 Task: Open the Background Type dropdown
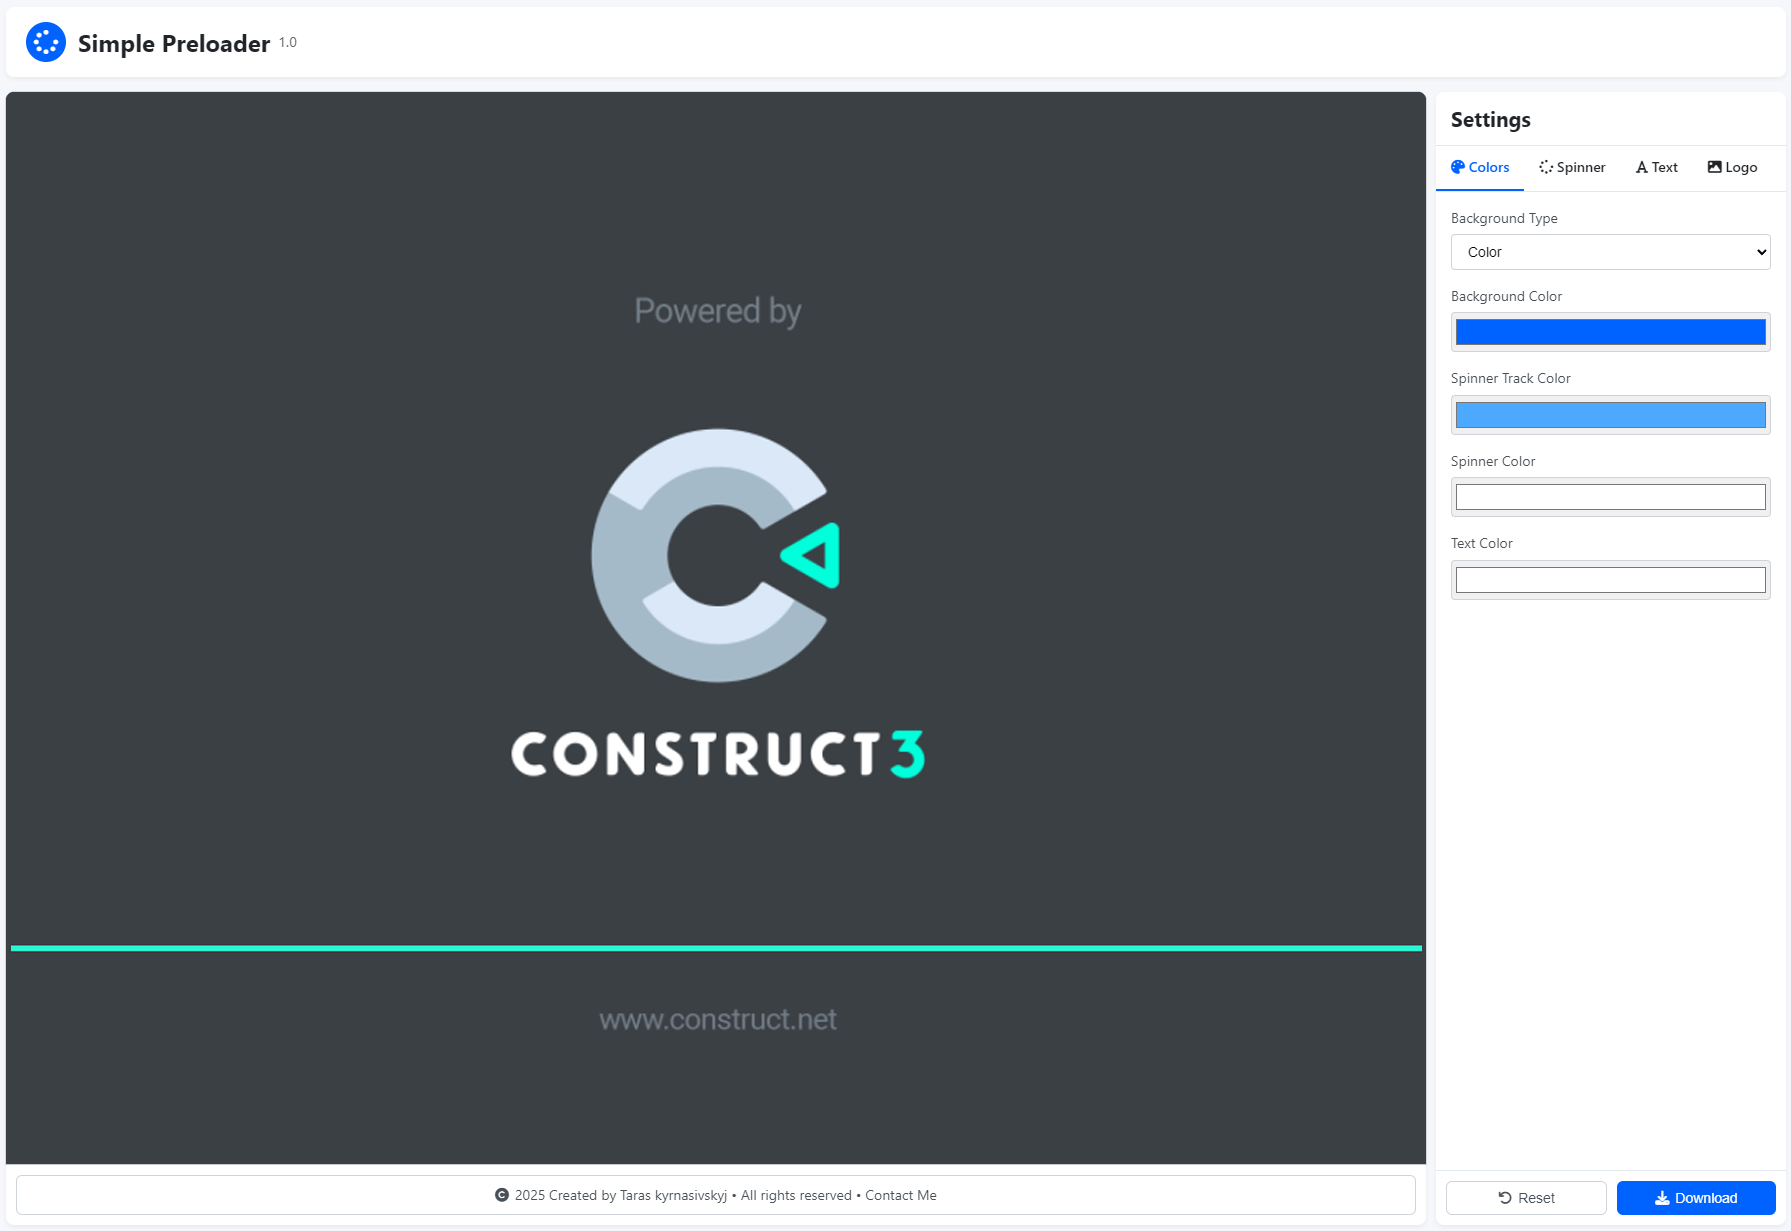pyautogui.click(x=1610, y=252)
